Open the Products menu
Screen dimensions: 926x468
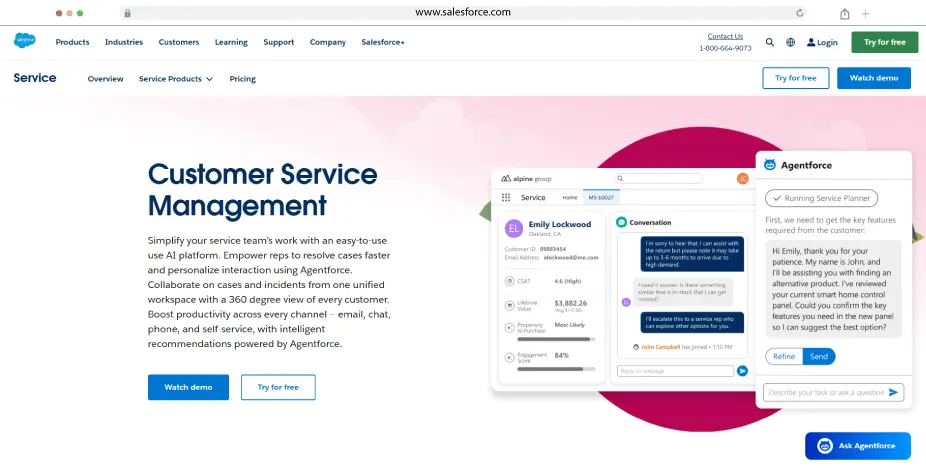point(72,42)
